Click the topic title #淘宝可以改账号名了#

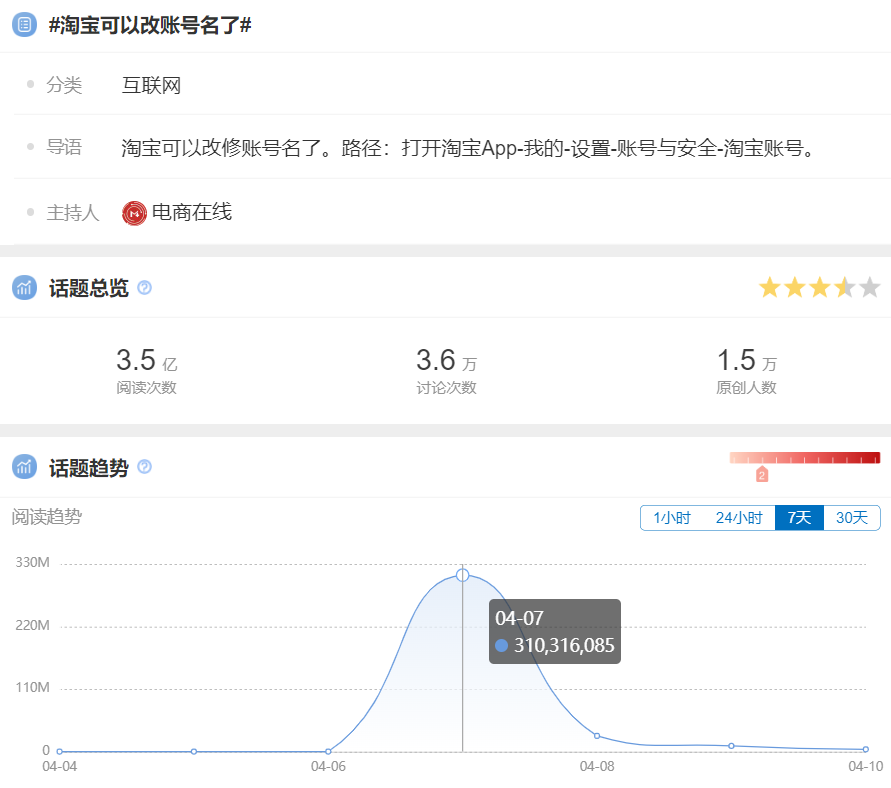point(150,26)
